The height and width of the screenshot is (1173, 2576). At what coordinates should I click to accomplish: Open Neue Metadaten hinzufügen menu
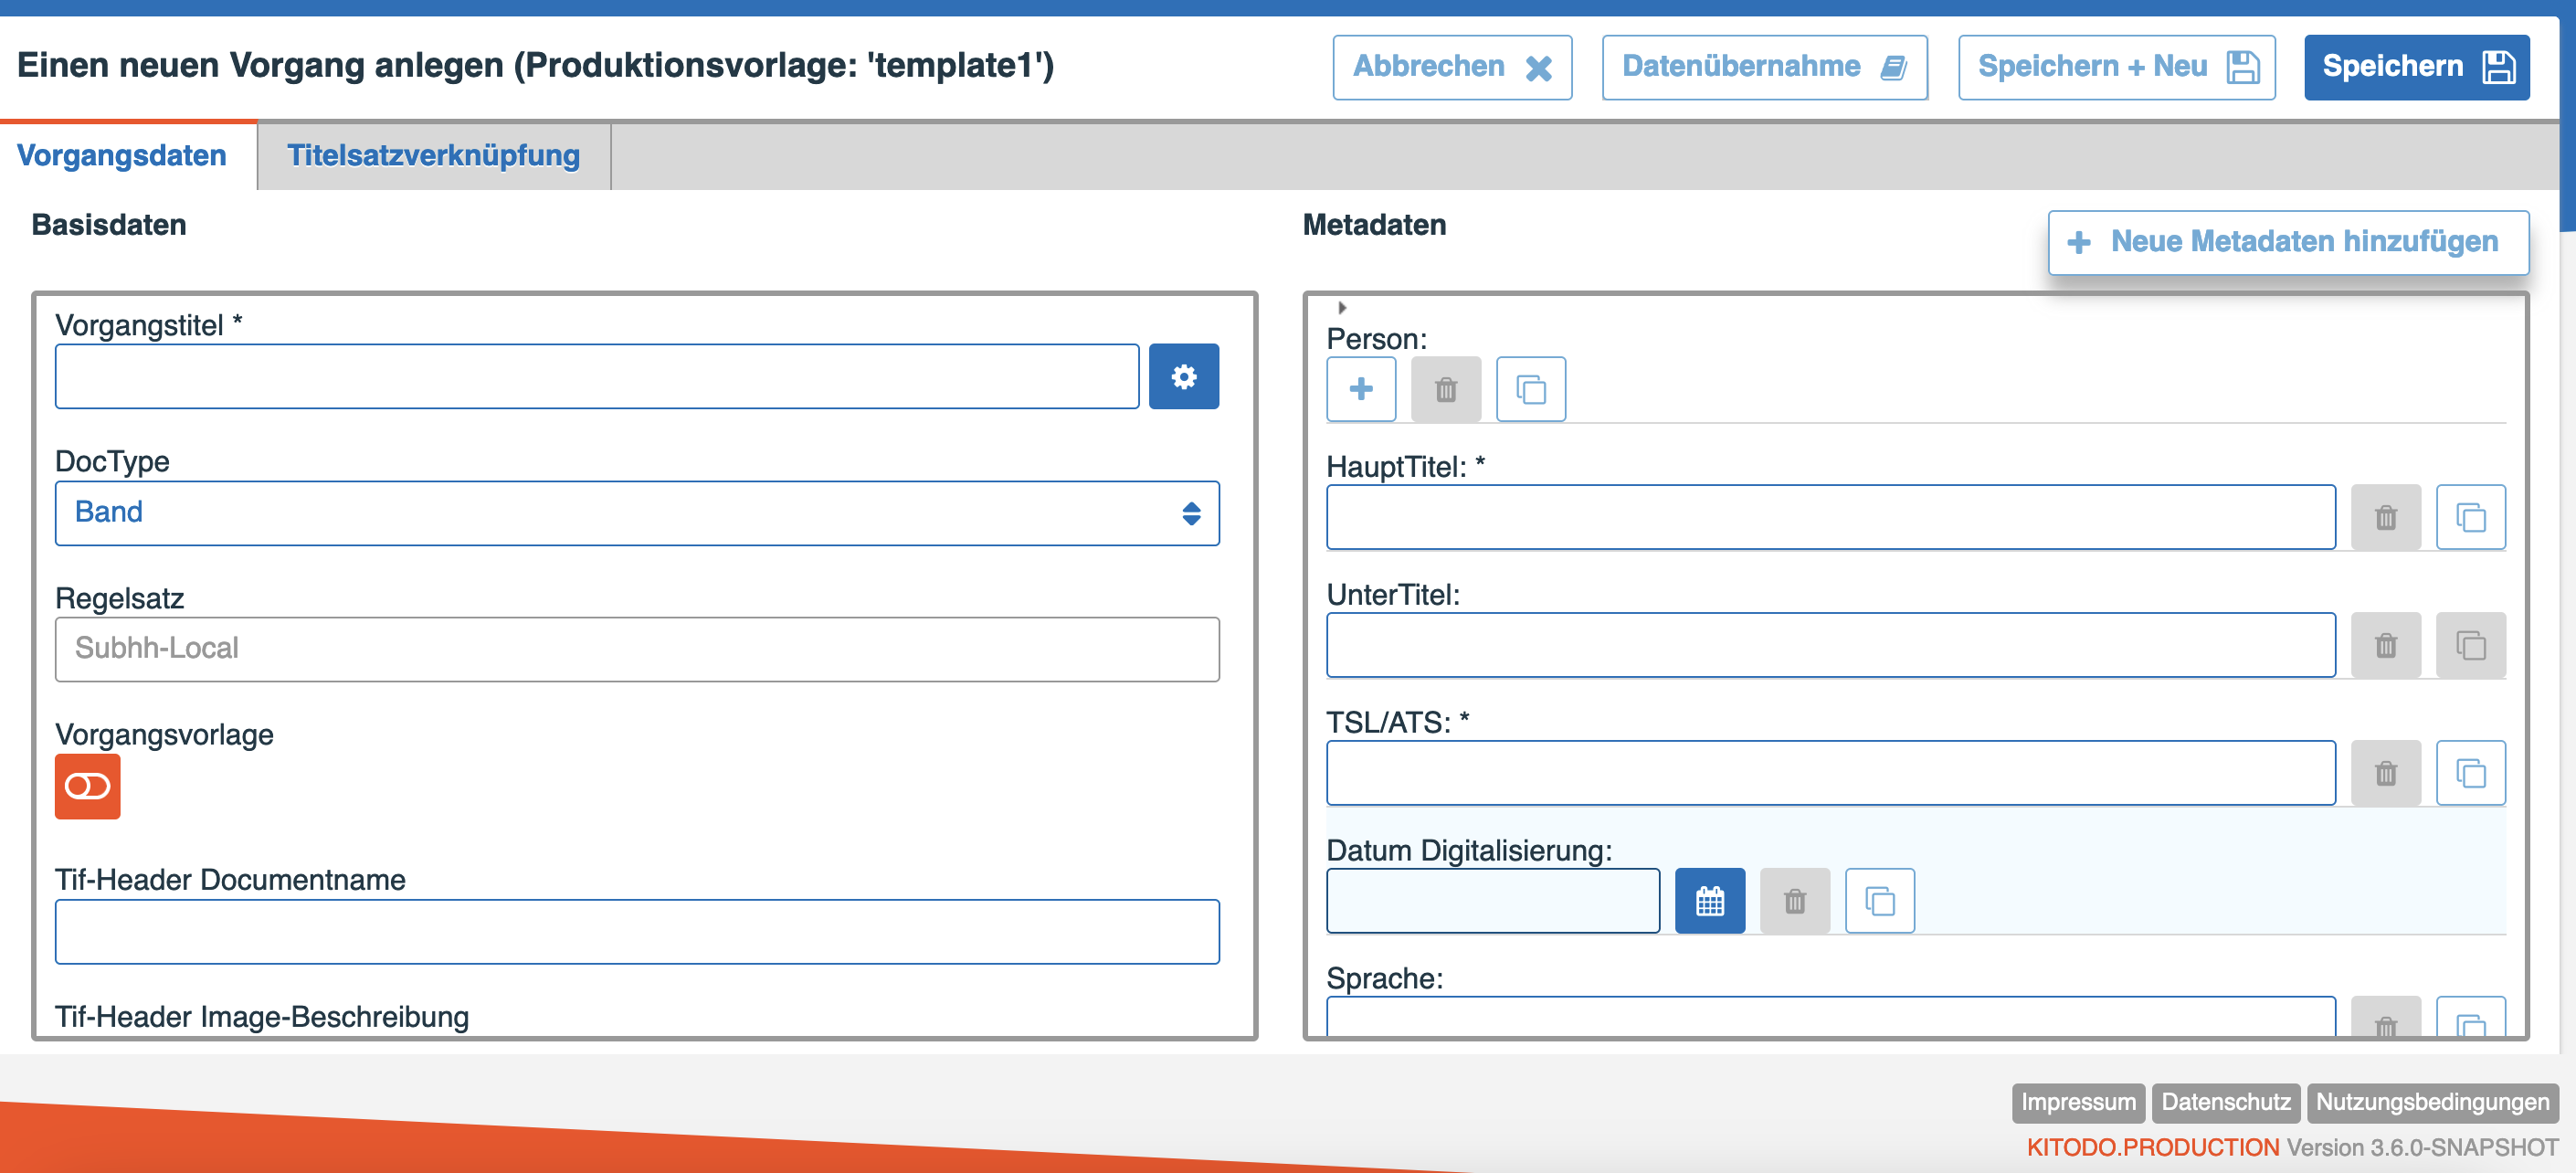(x=2288, y=242)
